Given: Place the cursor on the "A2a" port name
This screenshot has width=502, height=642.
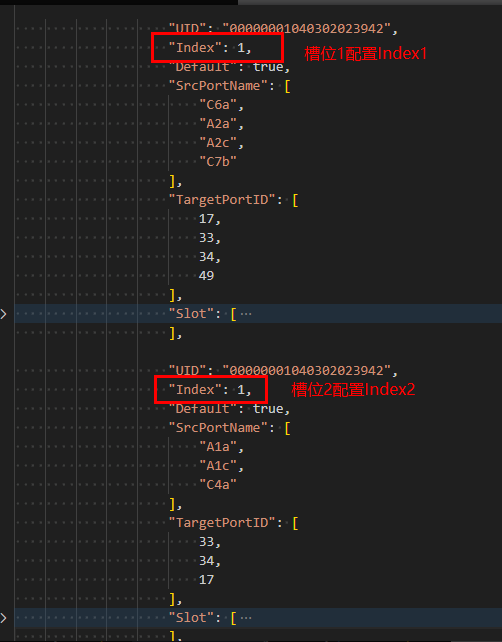Looking at the screenshot, I should point(218,124).
